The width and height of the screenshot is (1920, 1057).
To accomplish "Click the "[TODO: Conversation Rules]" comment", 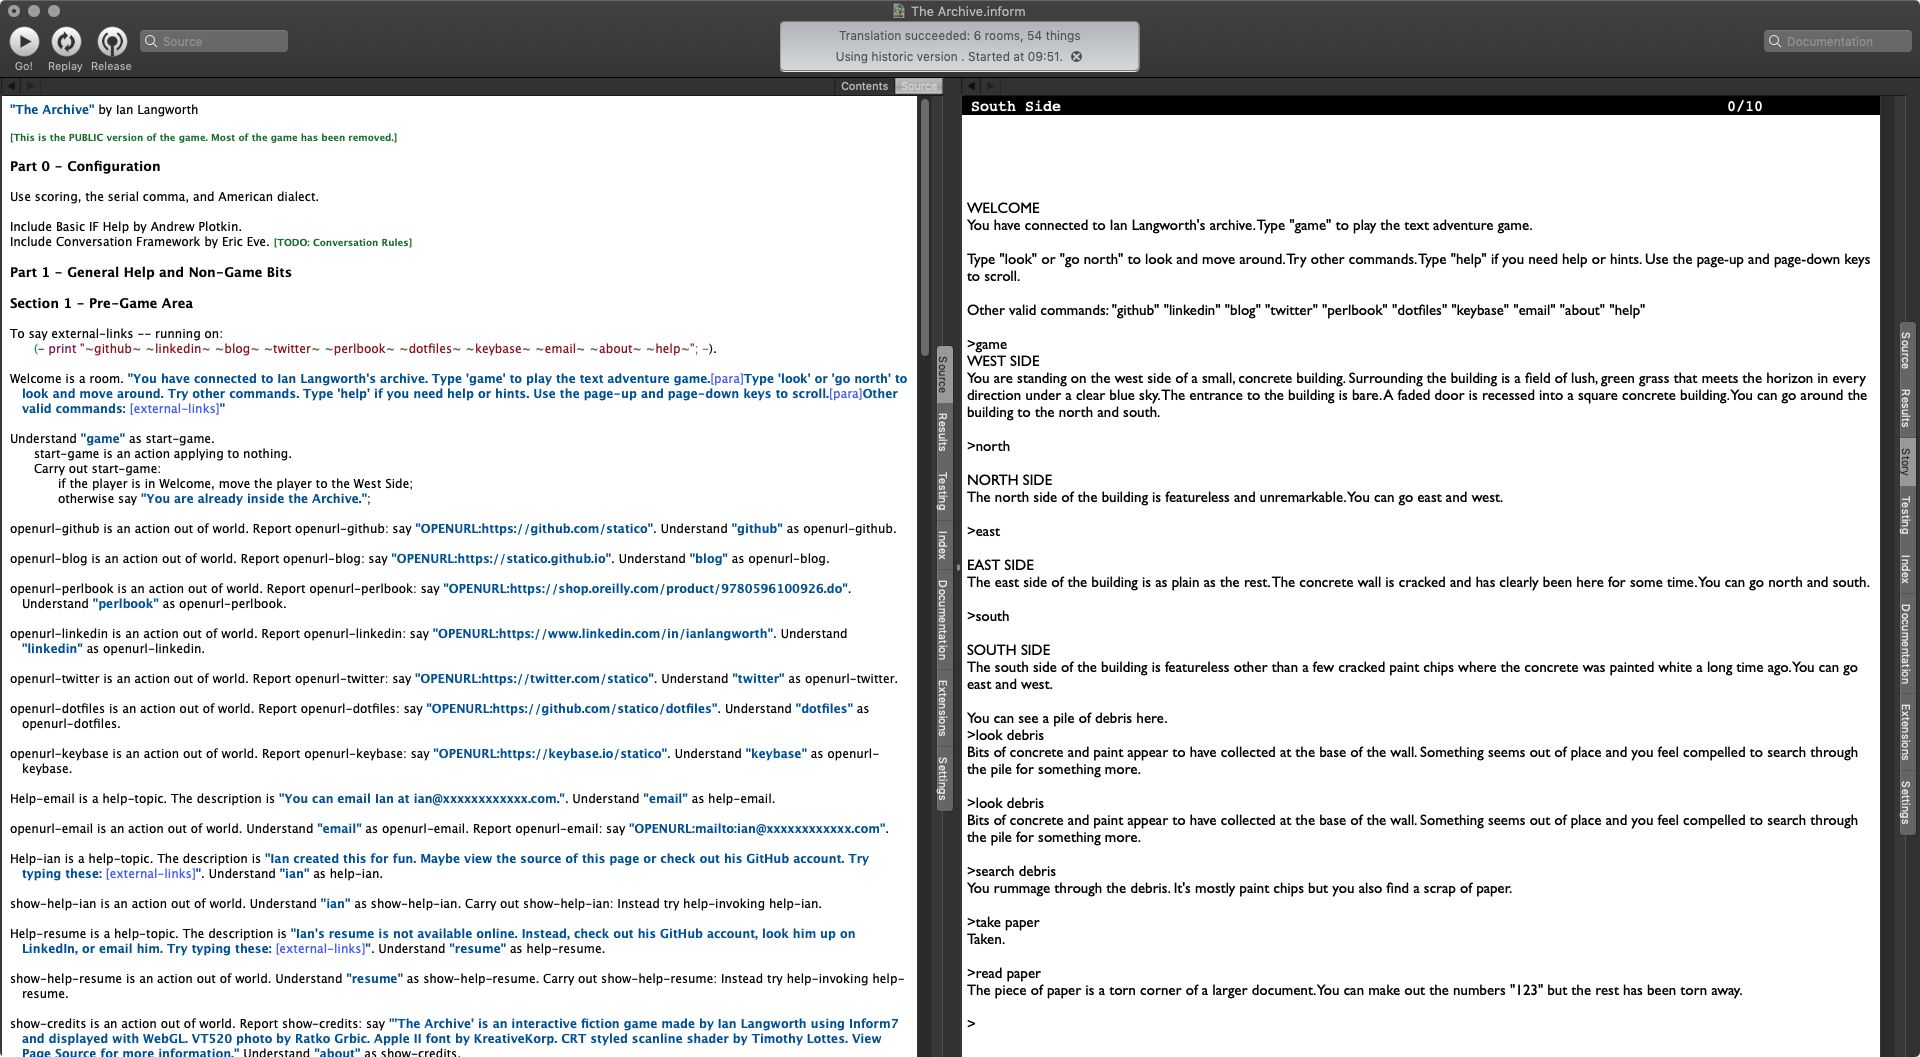I will pyautogui.click(x=343, y=242).
